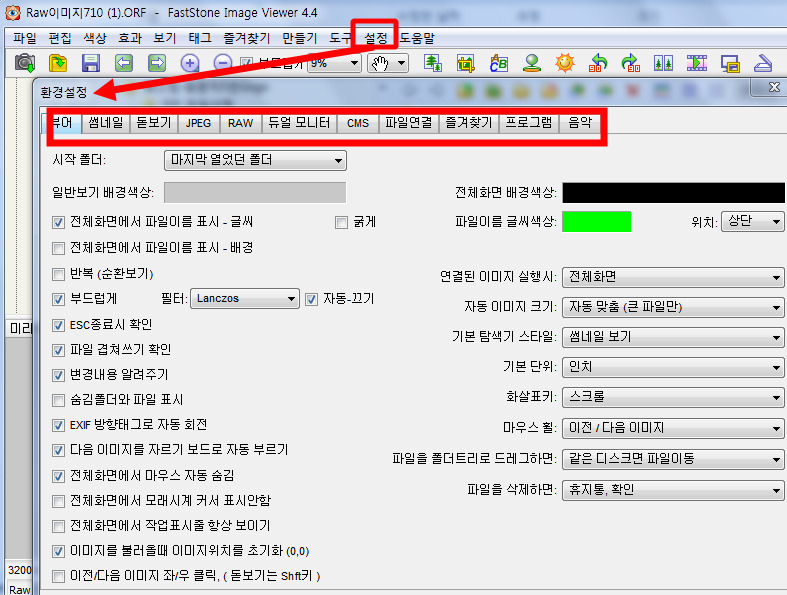Switch to the 썸네일 tab
Screen dimensions: 787x595
104,124
